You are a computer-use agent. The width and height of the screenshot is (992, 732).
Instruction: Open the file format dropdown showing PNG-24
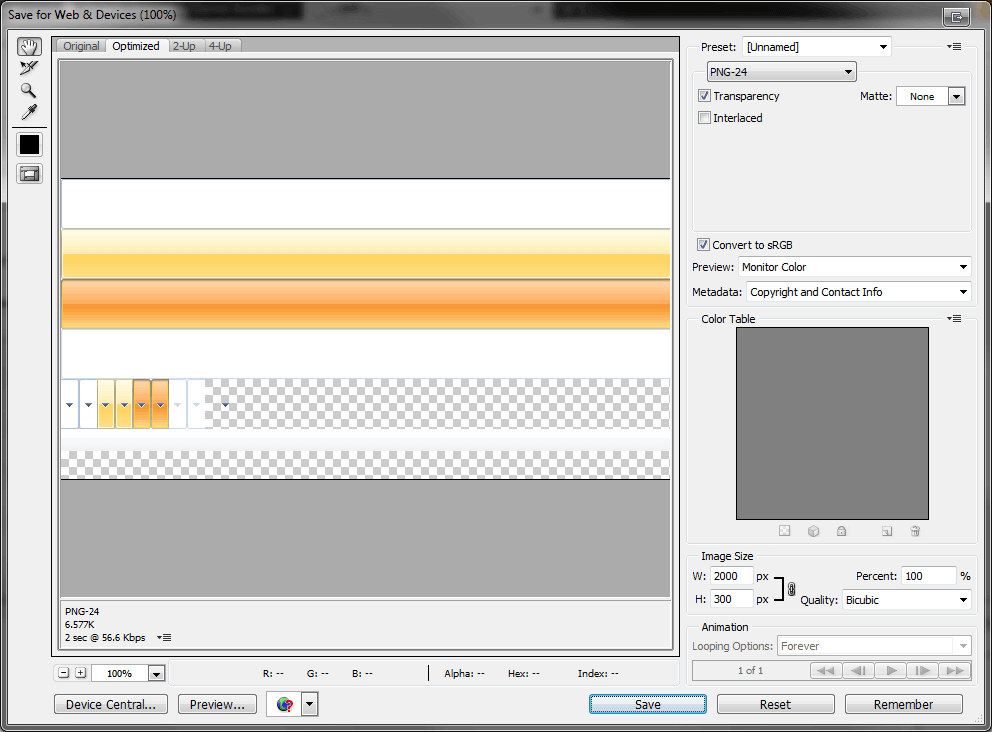coord(781,71)
